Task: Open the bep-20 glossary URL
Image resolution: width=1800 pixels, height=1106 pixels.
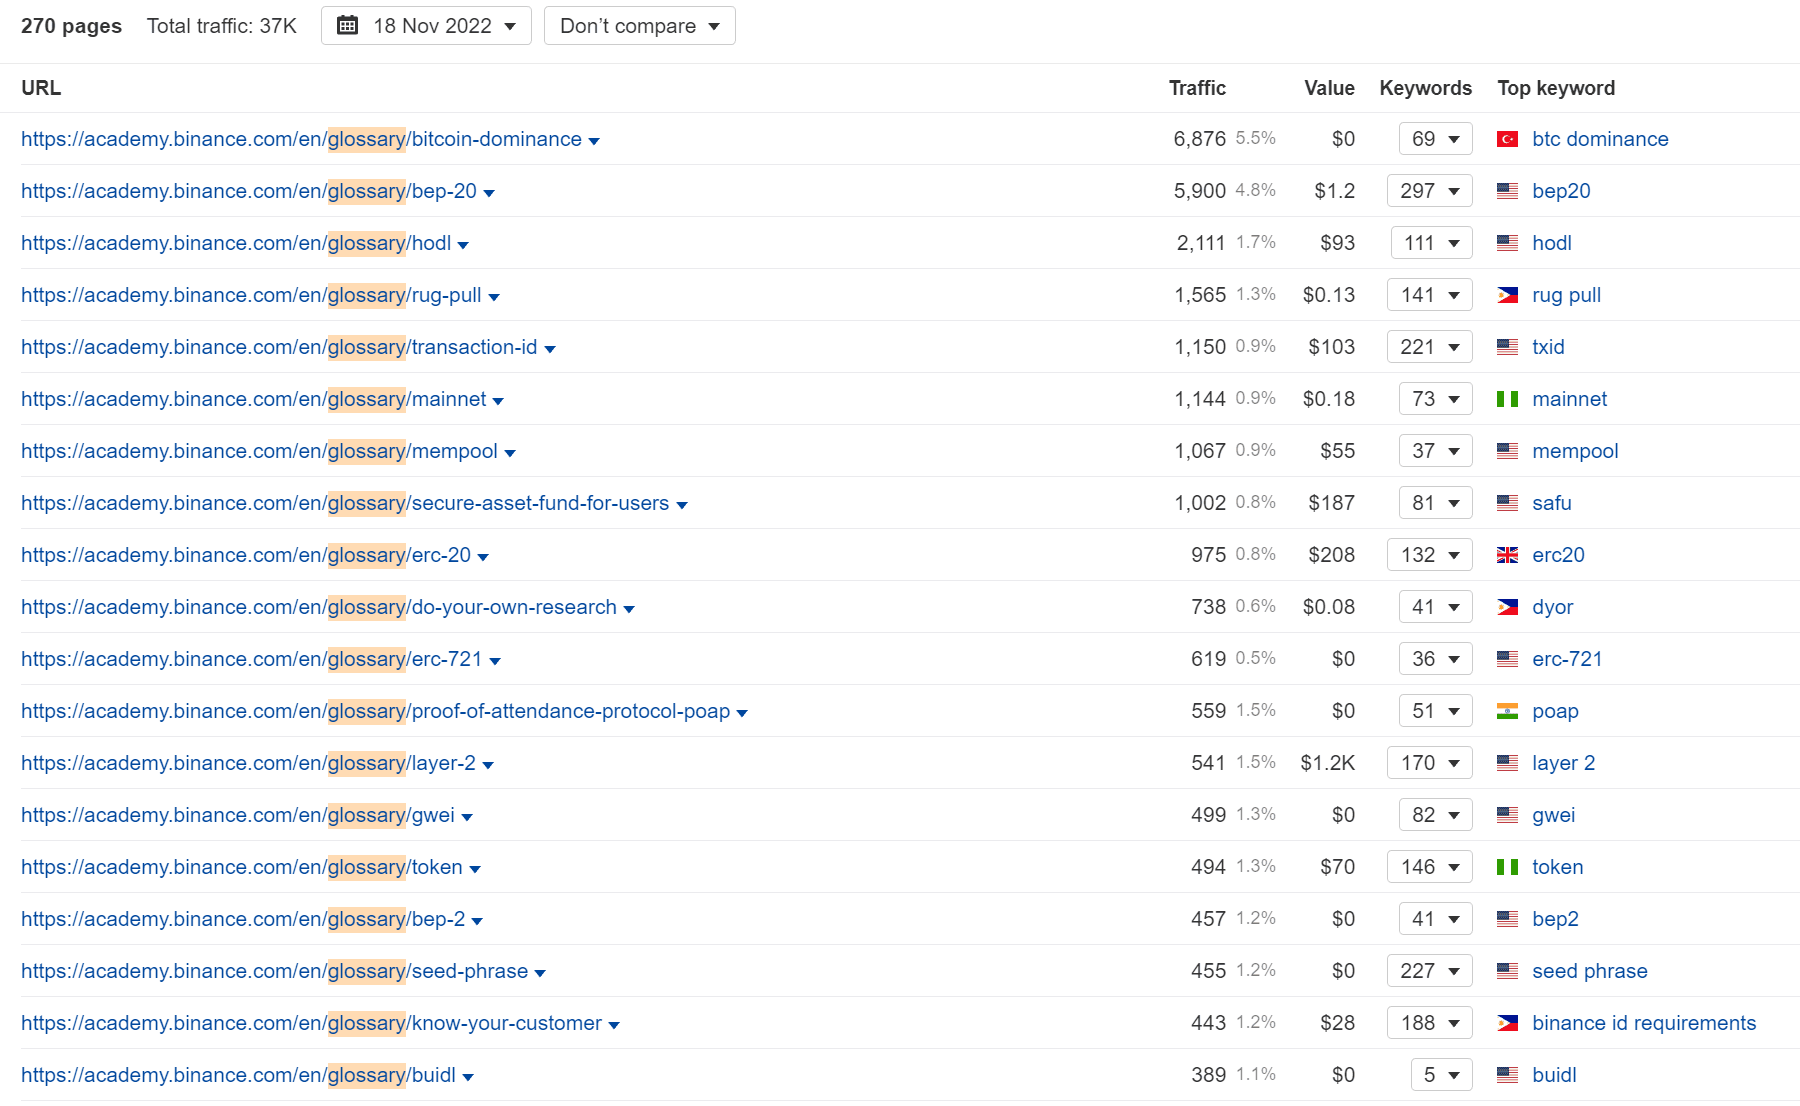Action: pos(249,191)
